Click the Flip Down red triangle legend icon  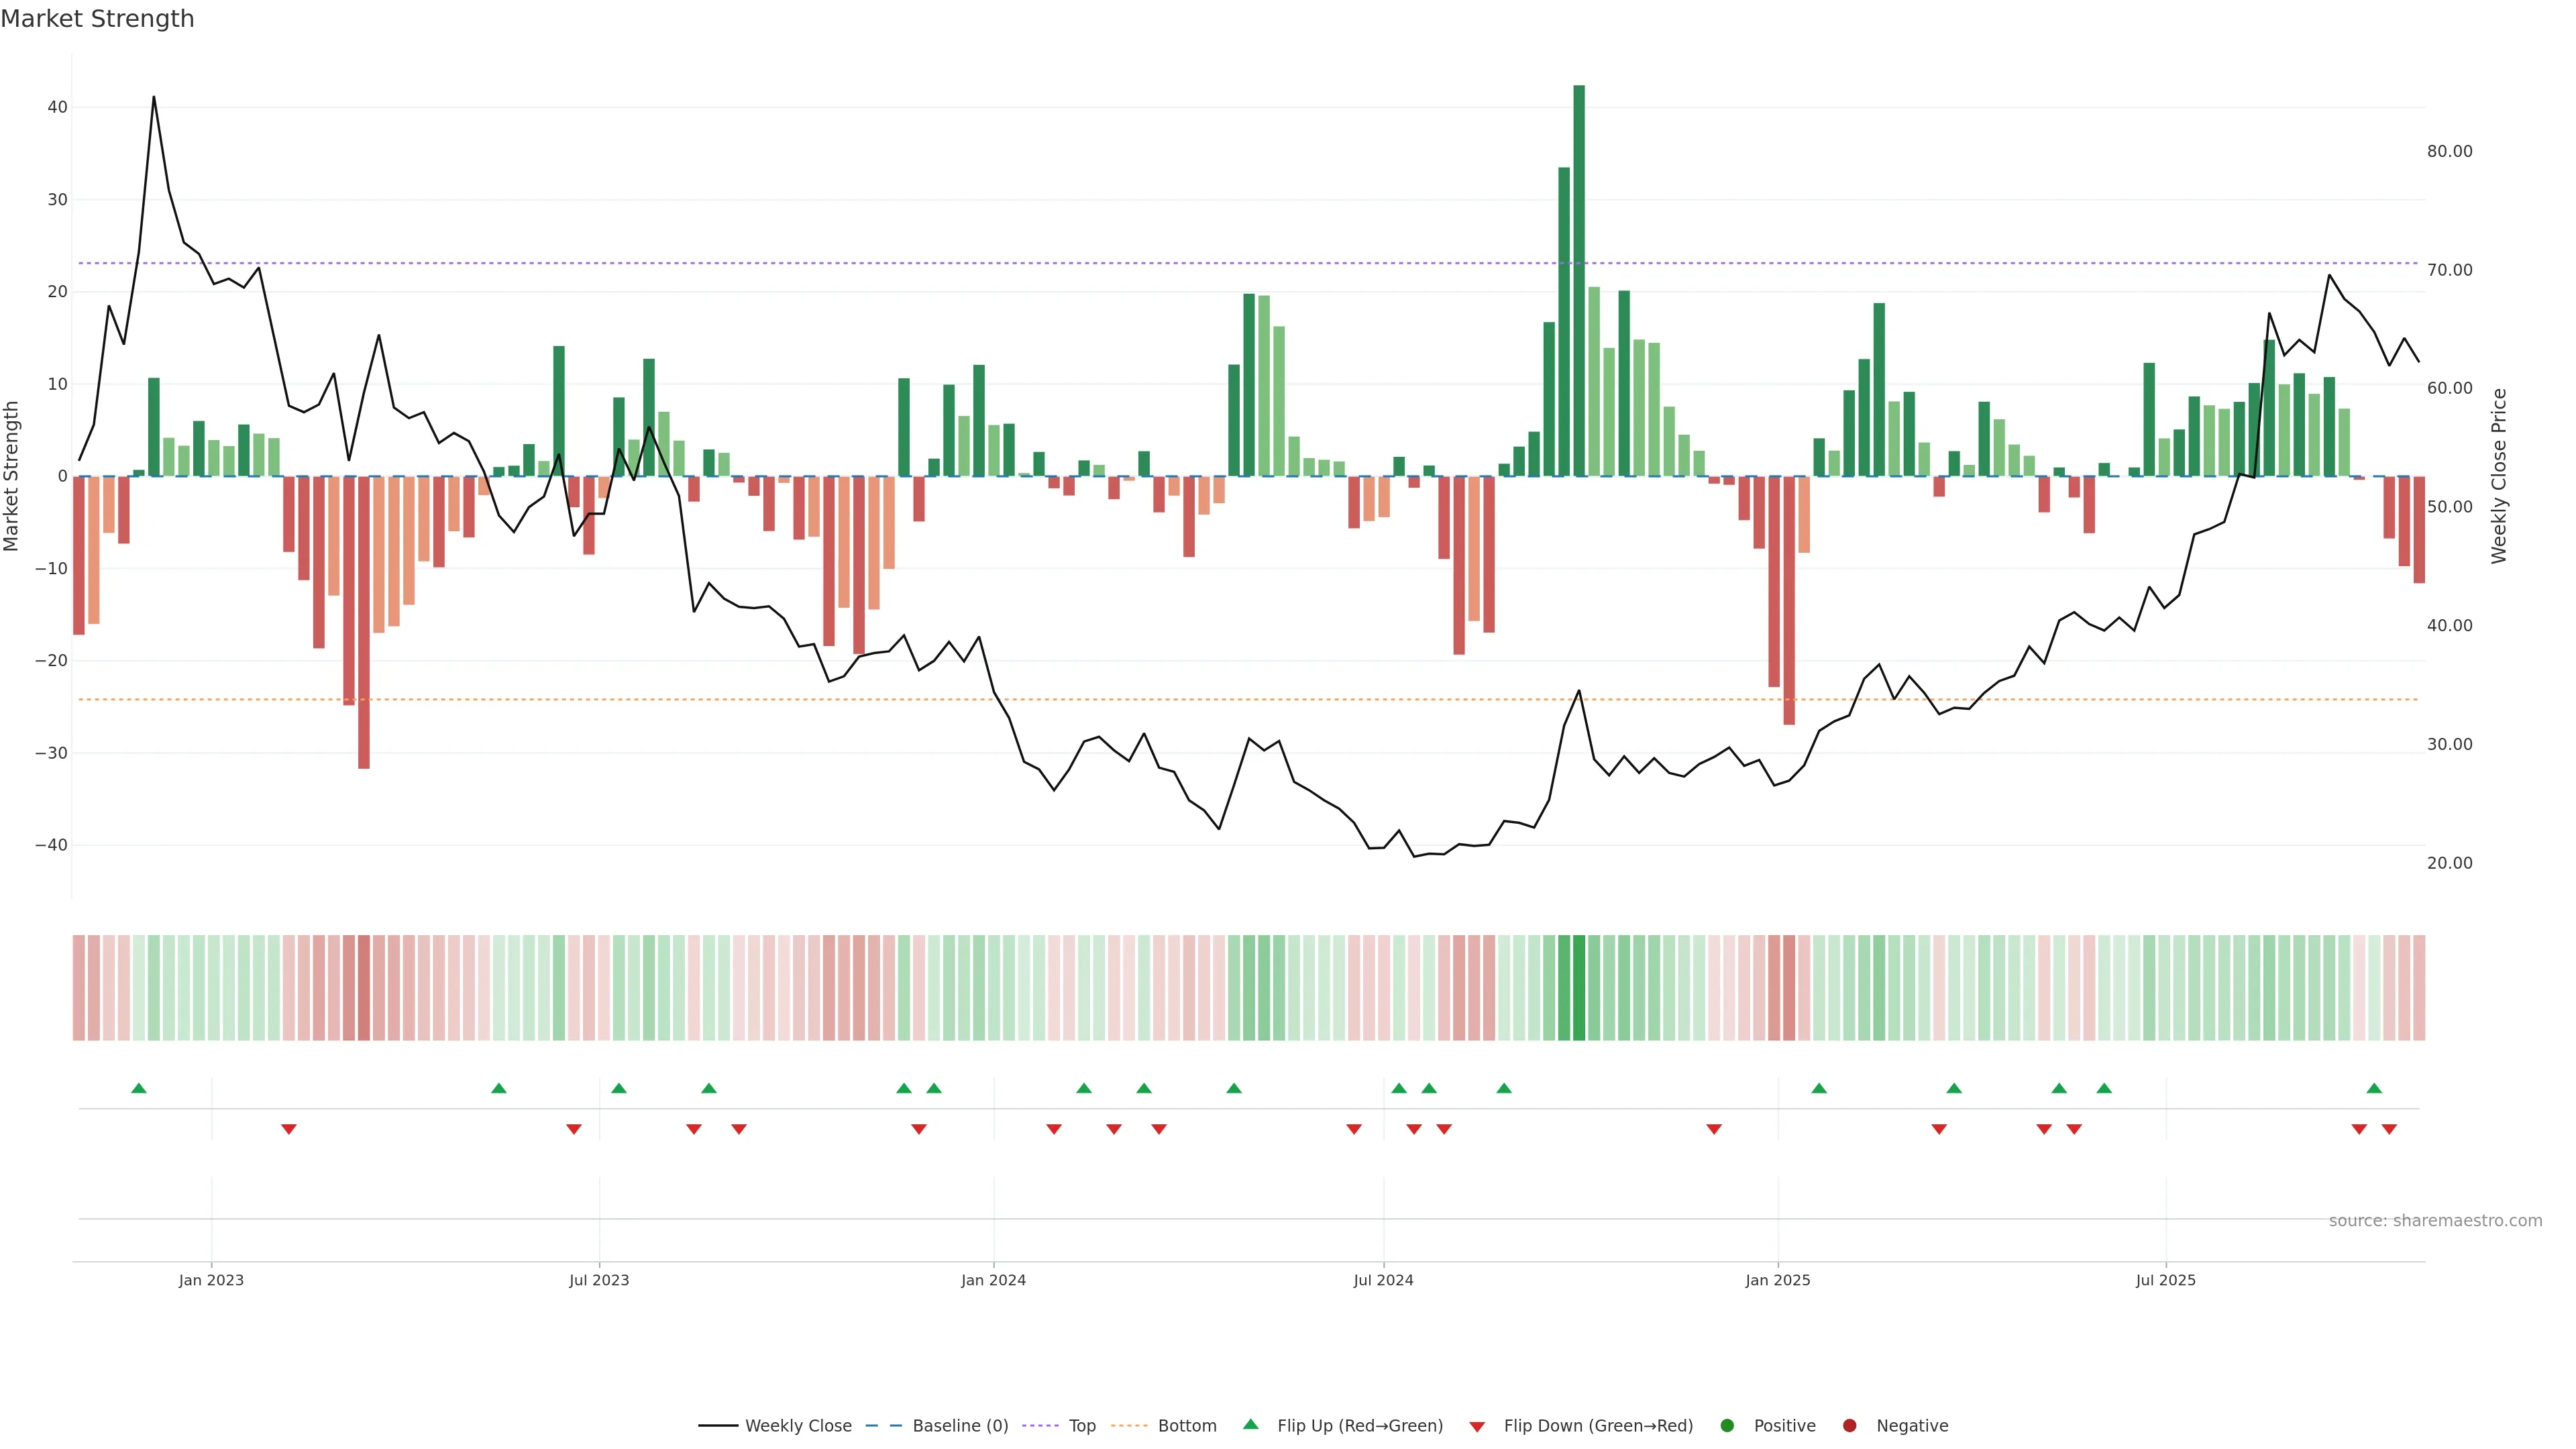(1477, 1426)
